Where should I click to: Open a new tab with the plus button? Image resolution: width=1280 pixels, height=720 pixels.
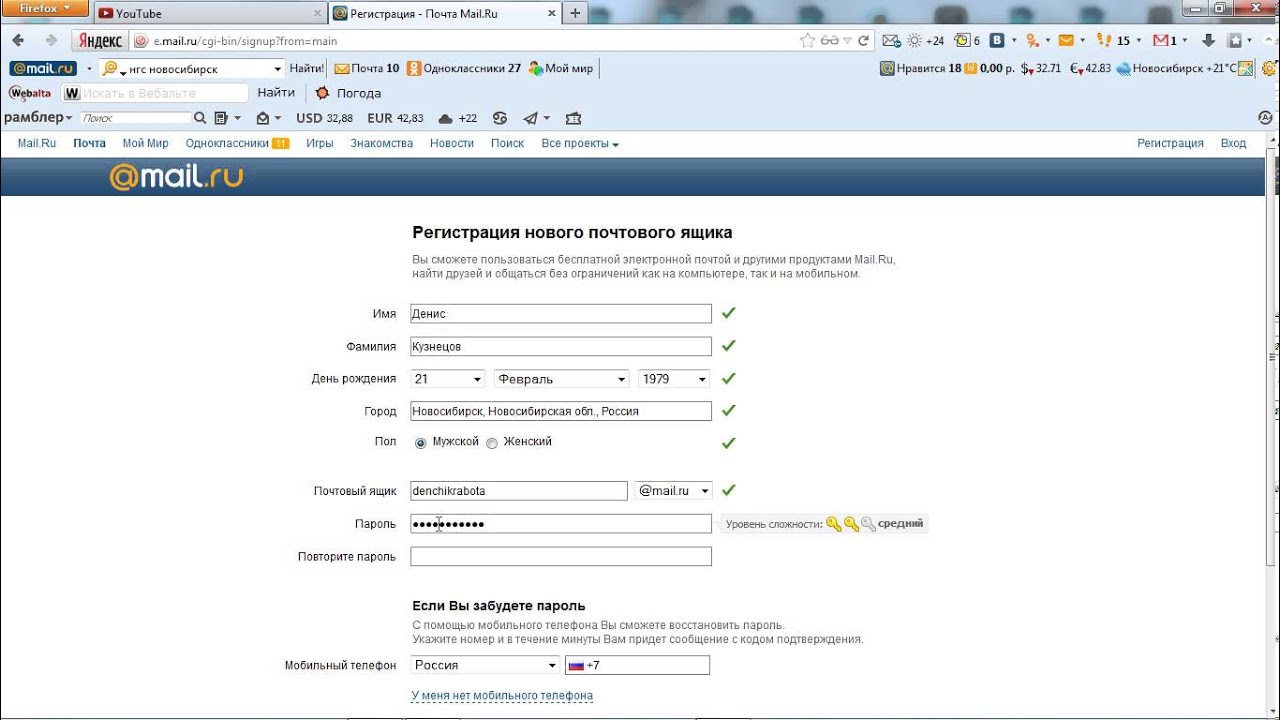click(575, 13)
